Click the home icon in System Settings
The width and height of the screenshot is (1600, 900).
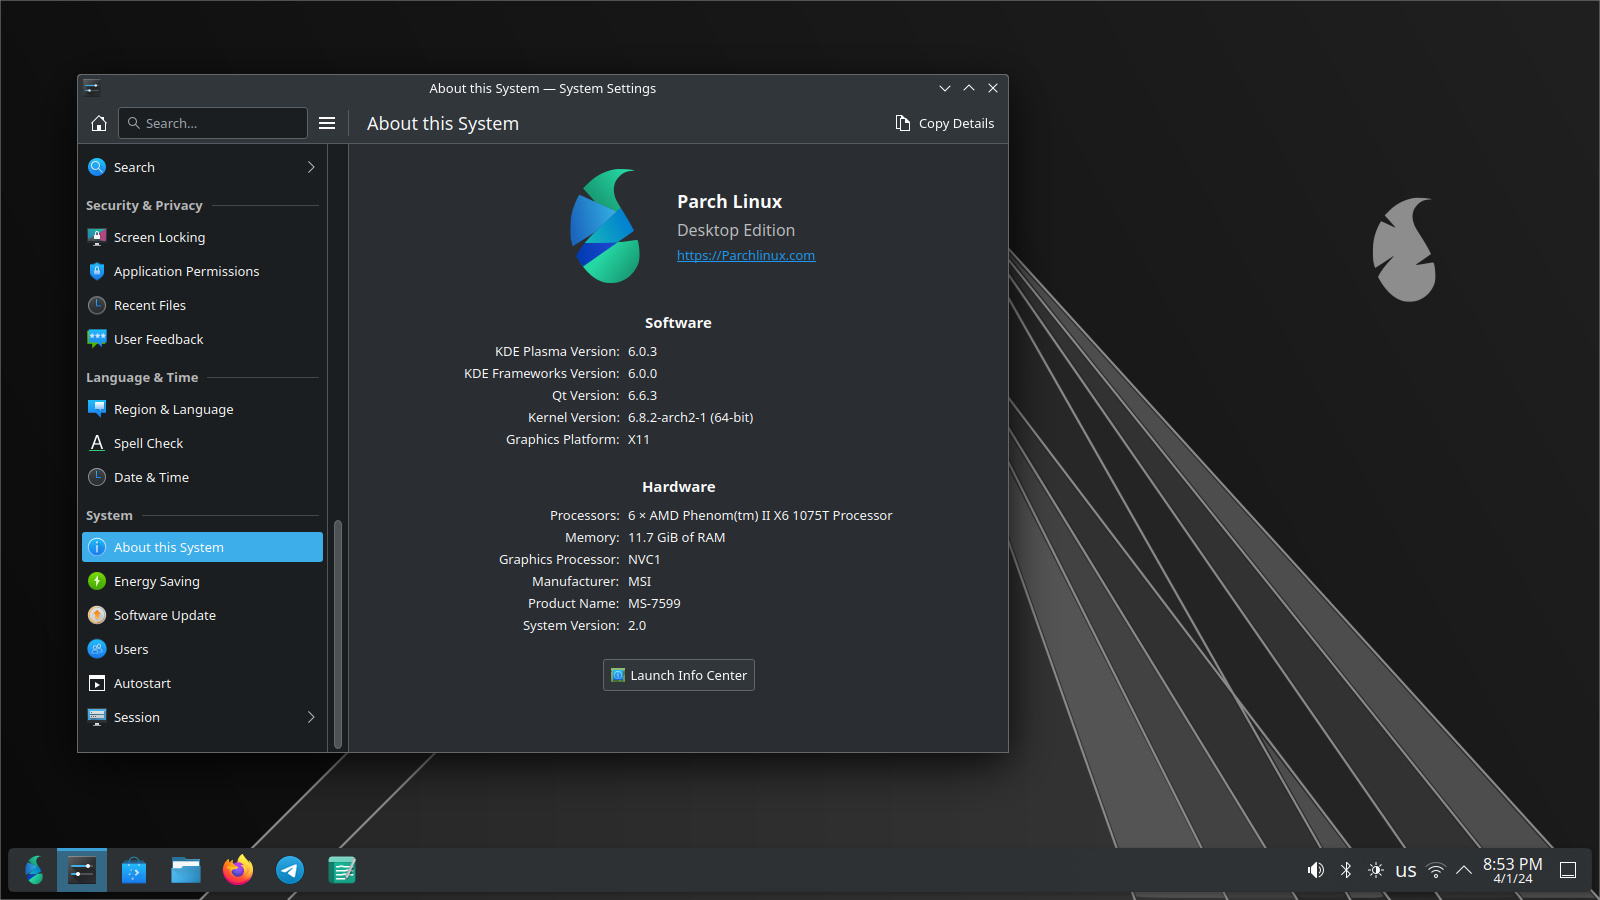(99, 123)
